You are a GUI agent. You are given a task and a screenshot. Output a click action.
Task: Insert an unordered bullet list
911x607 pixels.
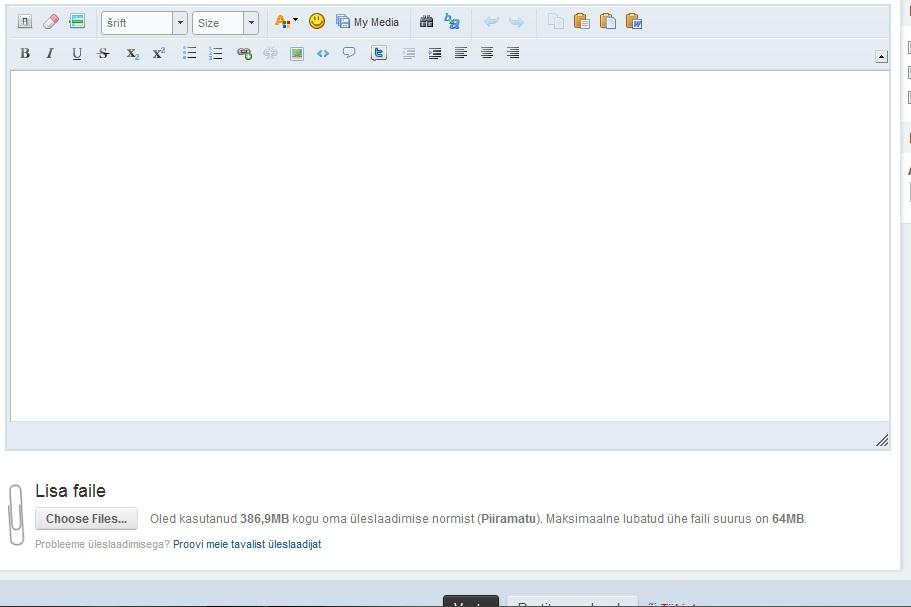[189, 53]
